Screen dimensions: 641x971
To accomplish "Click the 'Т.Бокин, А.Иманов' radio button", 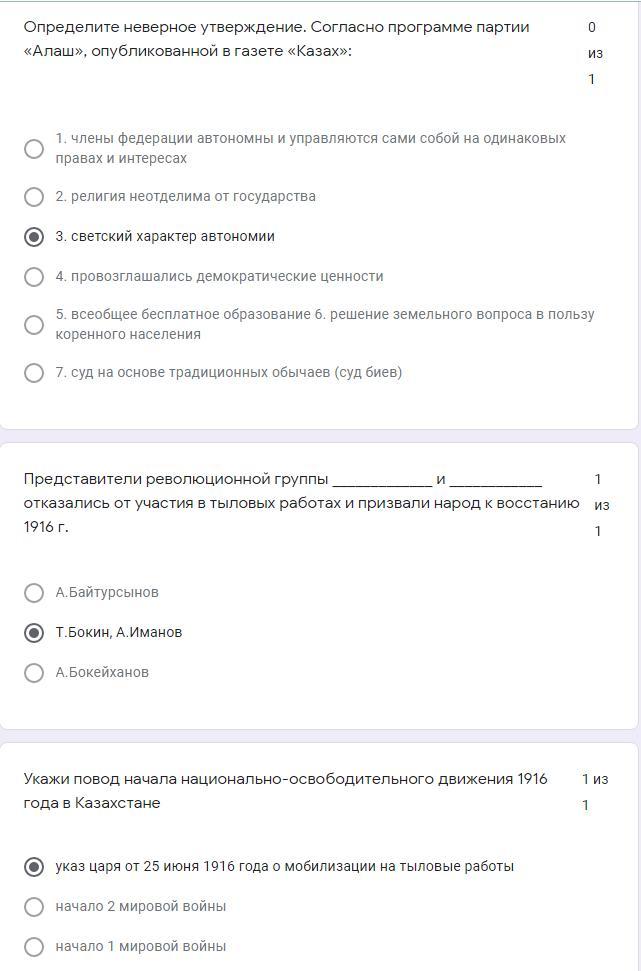I will pyautogui.click(x=34, y=633).
